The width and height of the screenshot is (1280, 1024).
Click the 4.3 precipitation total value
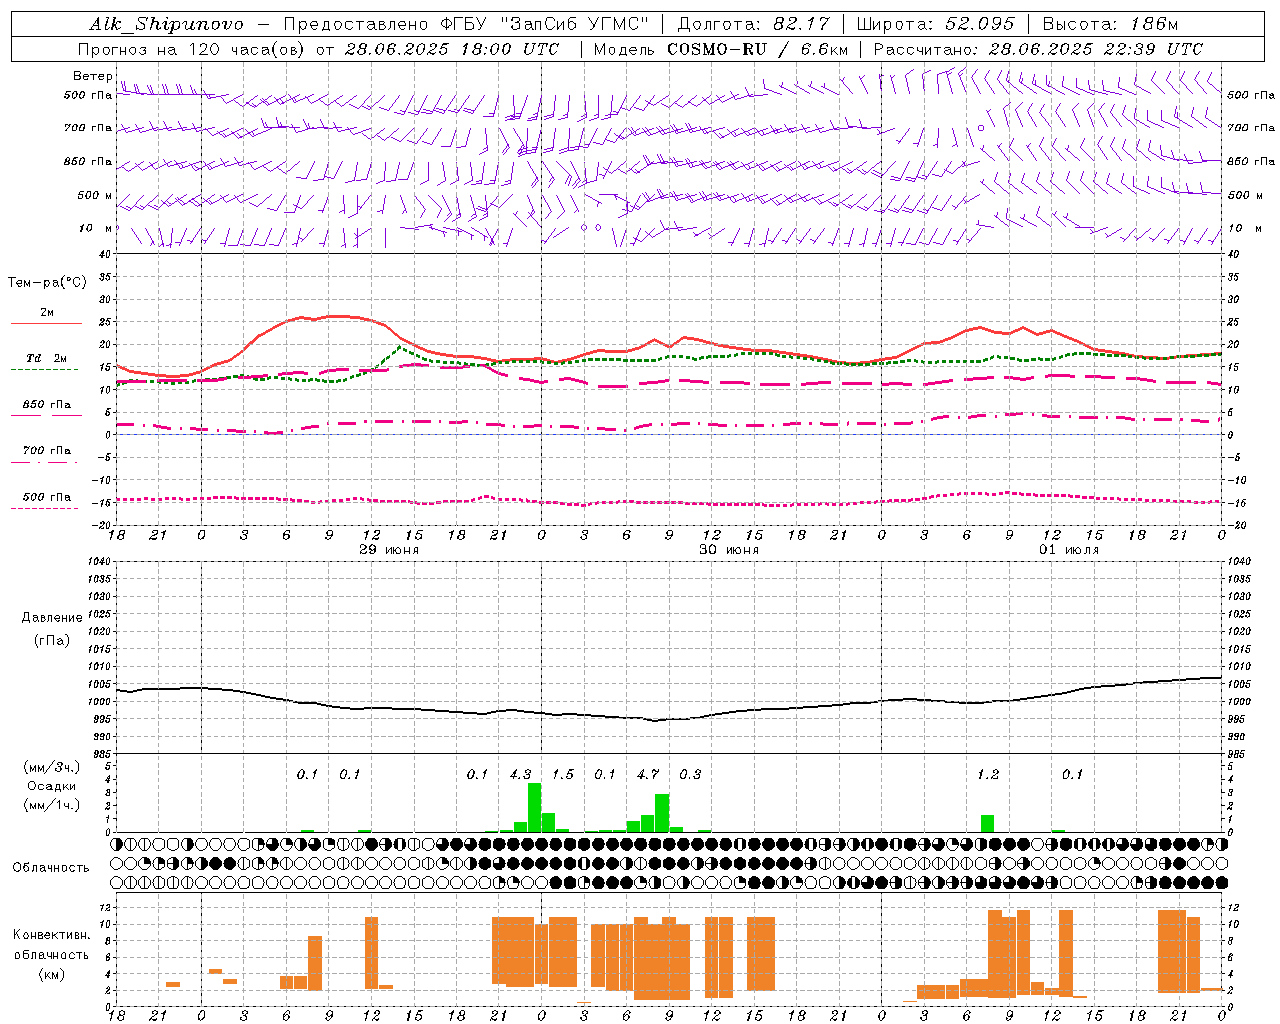pyautogui.click(x=520, y=775)
